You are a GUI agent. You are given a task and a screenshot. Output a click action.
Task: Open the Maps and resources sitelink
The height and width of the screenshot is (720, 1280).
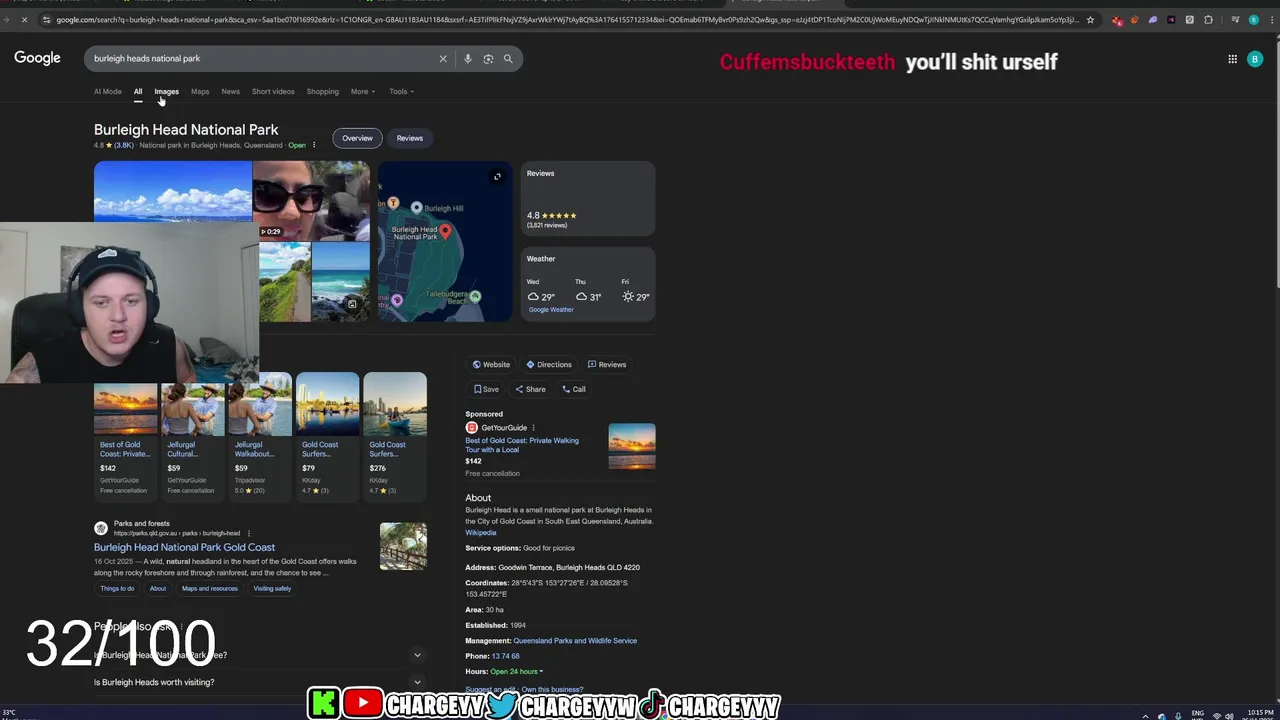(x=210, y=589)
